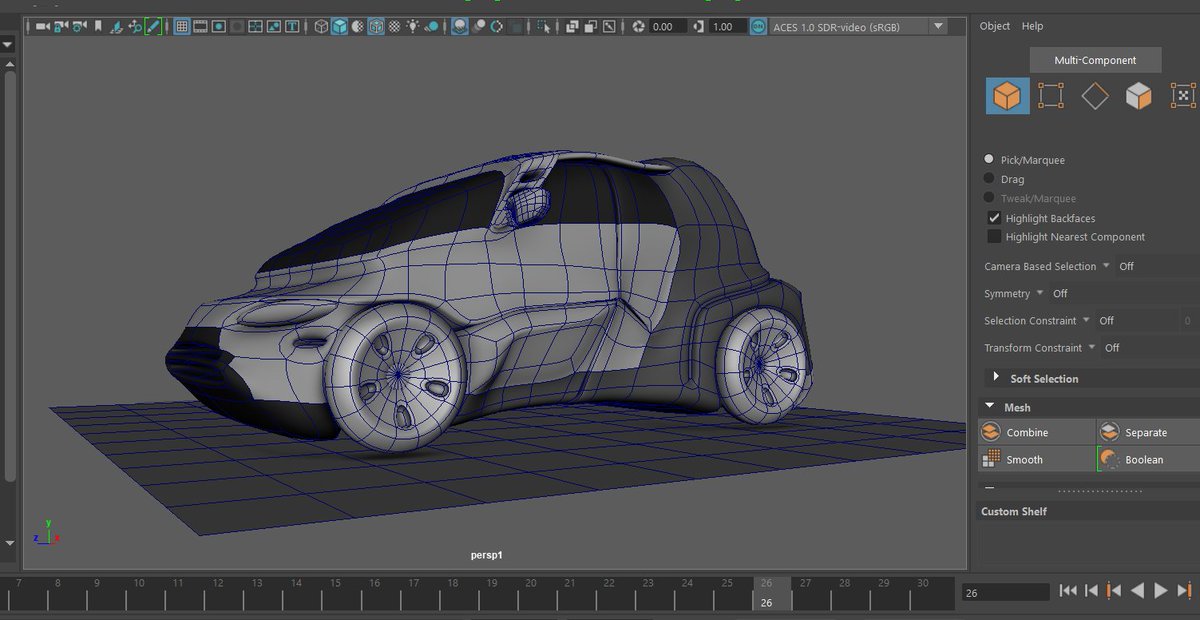Open Selection Constraint dropdown
This screenshot has width=1200, height=620.
[x=1086, y=320]
